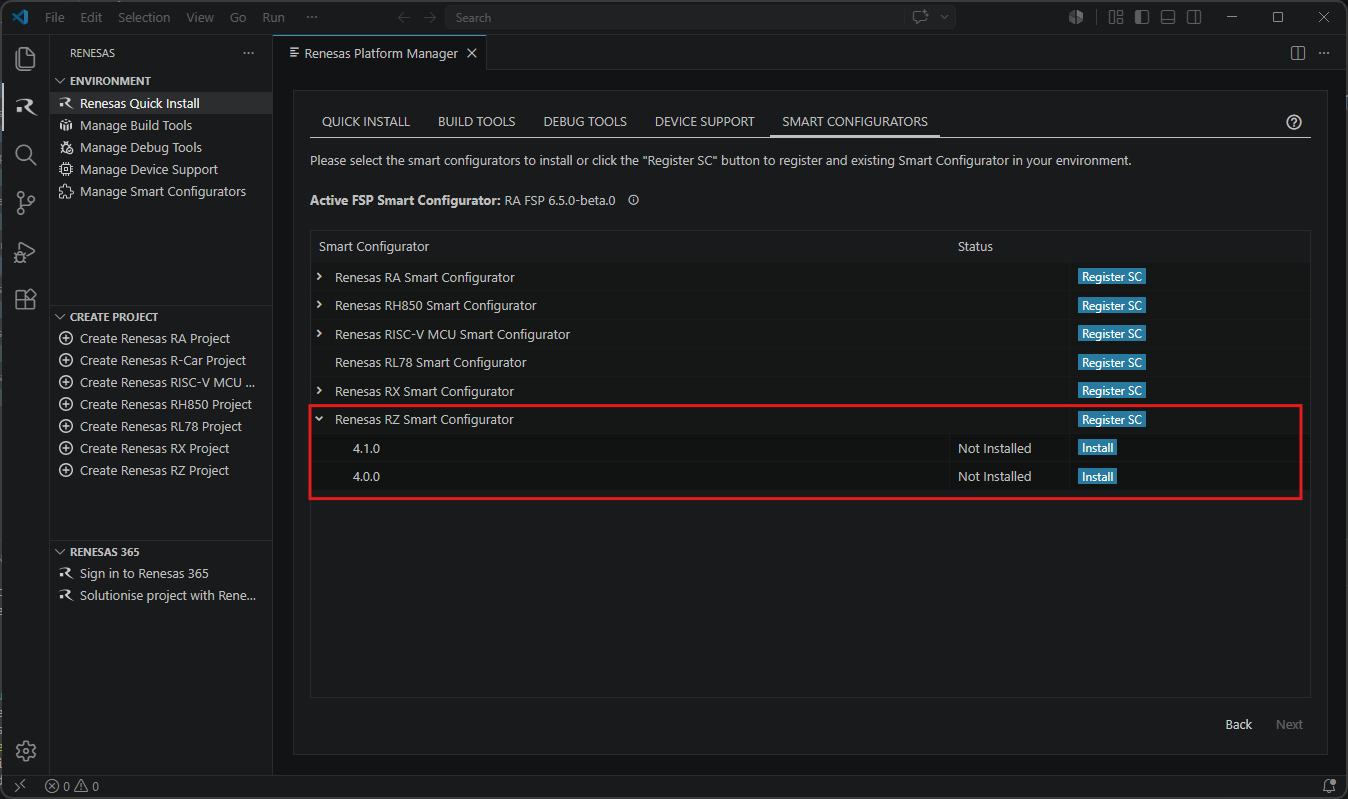Expand Renesas RH850 Smart Configurator row

tap(319, 305)
